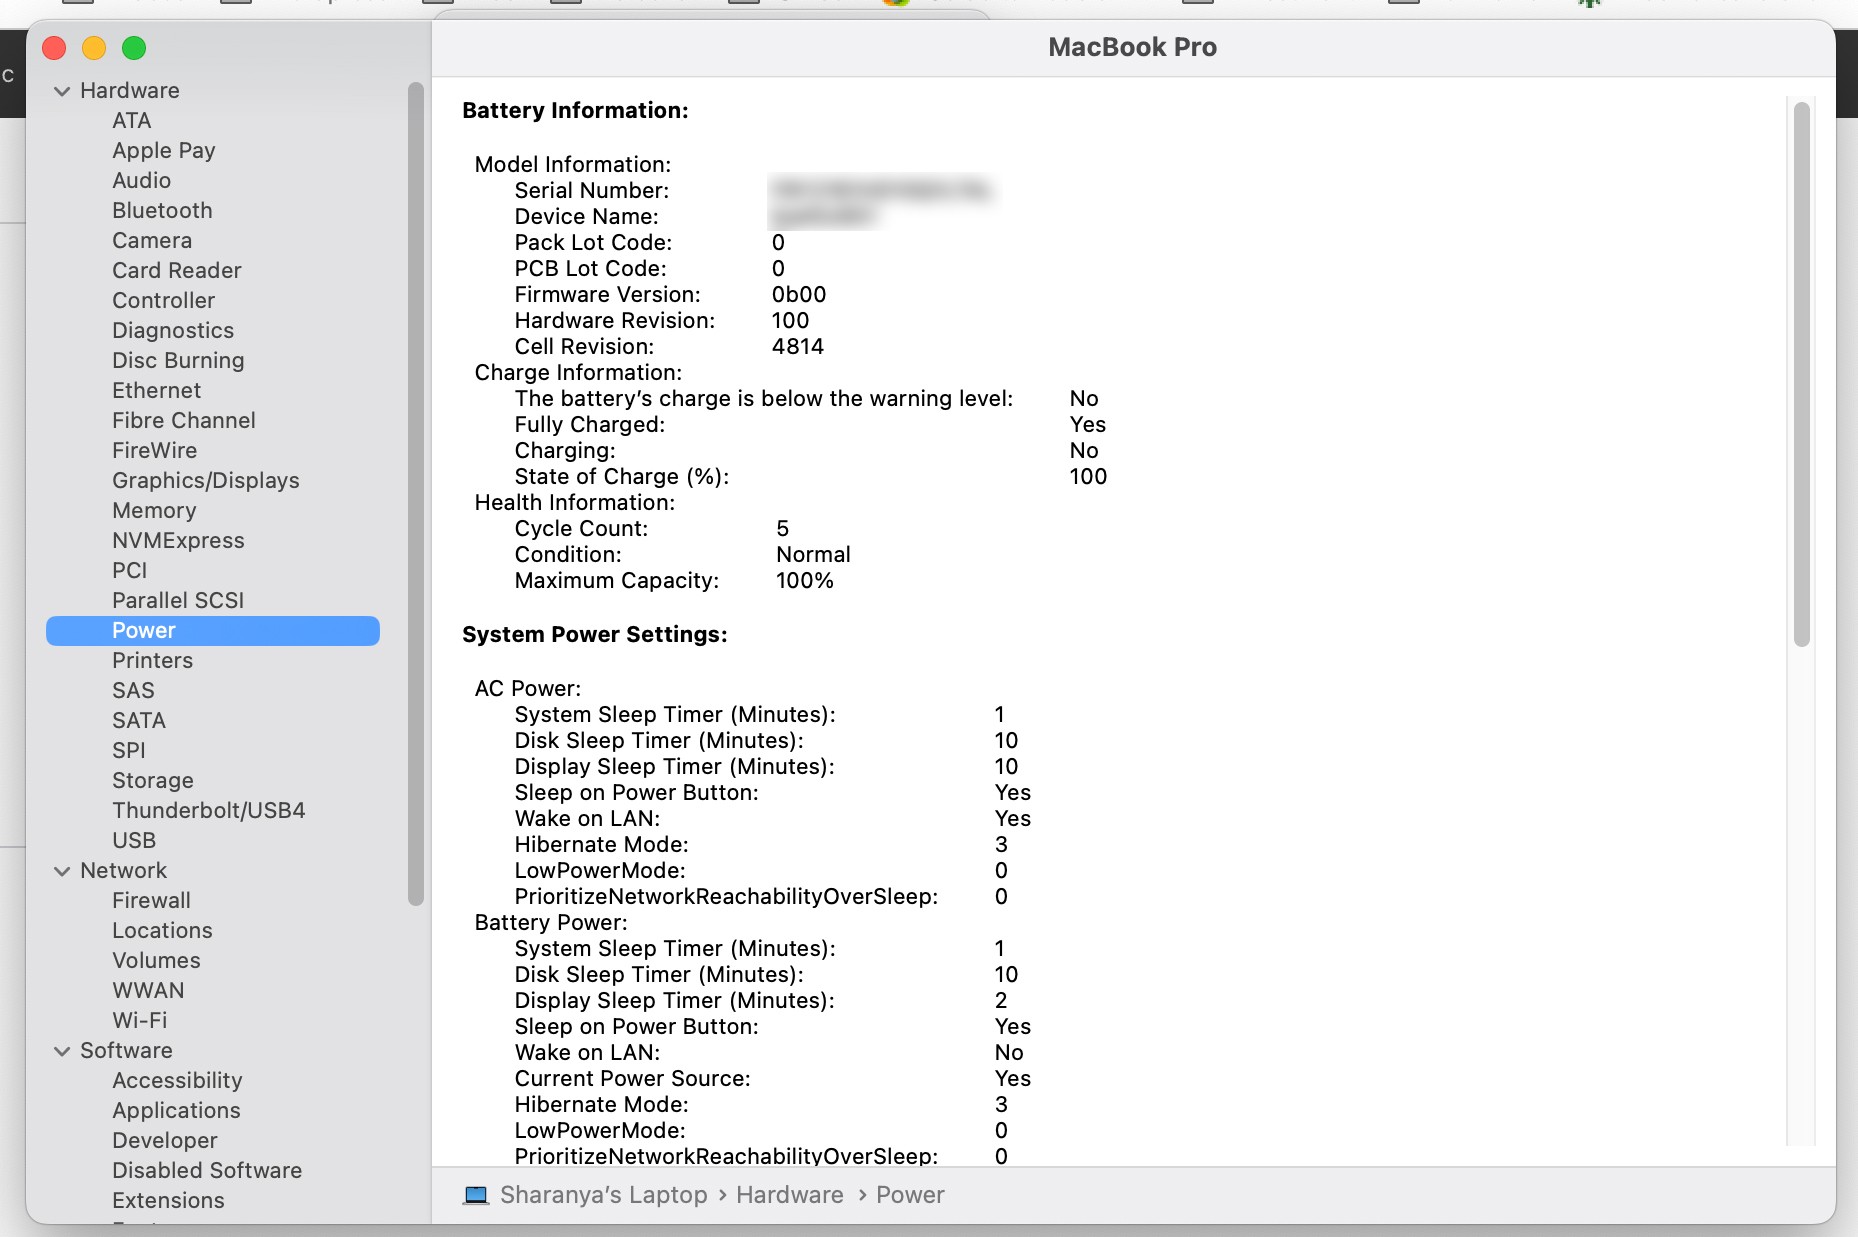
Task: Open the Bluetooth section
Action: (162, 211)
